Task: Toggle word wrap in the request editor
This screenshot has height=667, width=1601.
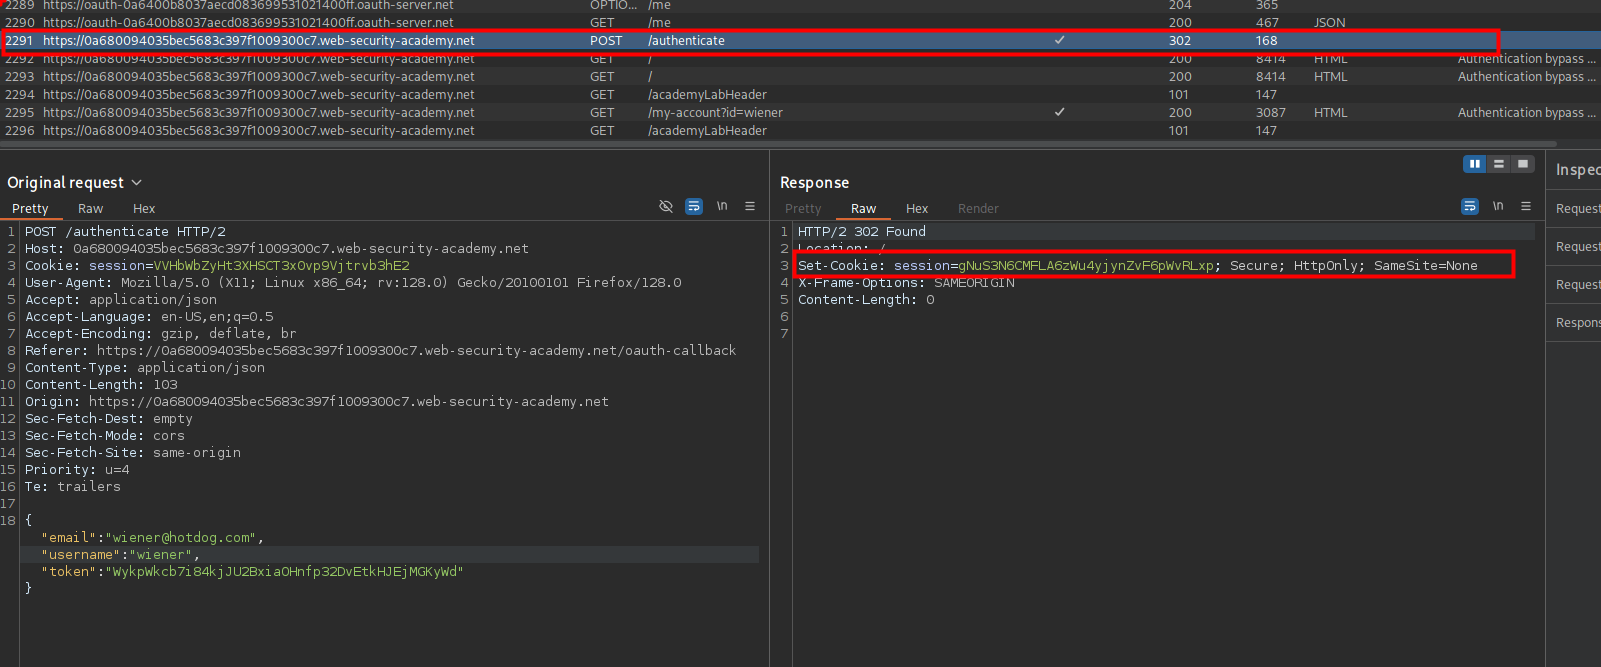Action: [694, 207]
